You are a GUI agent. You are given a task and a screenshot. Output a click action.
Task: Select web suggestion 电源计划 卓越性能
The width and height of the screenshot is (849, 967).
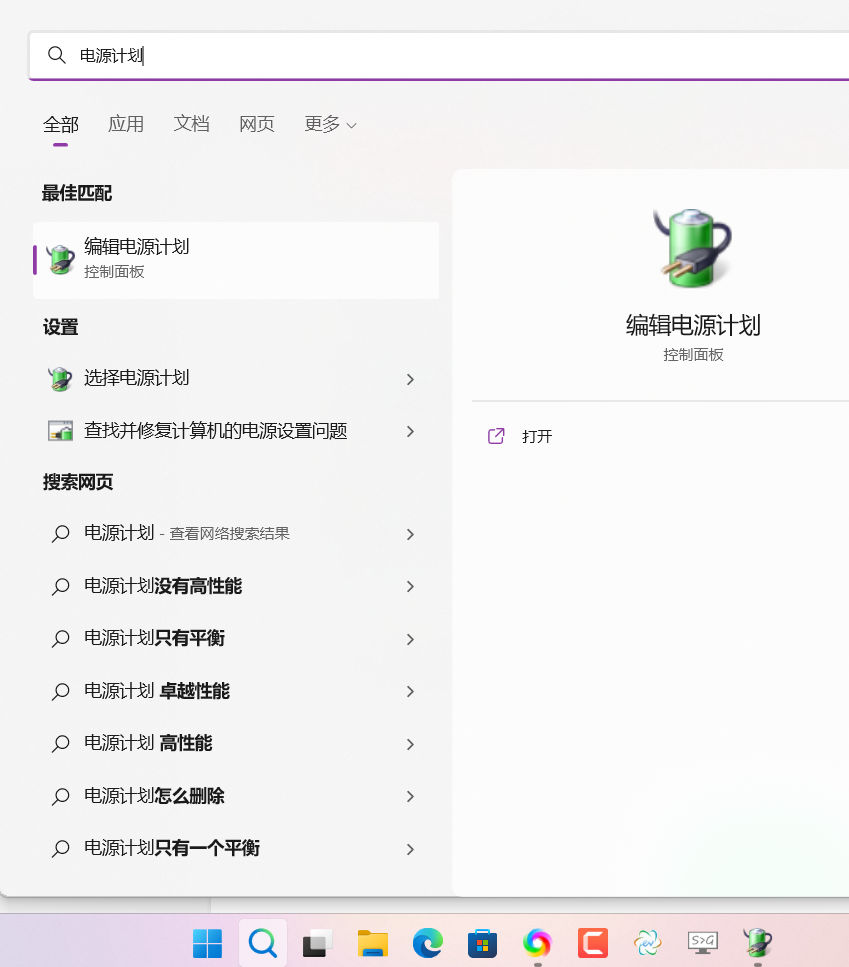pyautogui.click(x=157, y=691)
